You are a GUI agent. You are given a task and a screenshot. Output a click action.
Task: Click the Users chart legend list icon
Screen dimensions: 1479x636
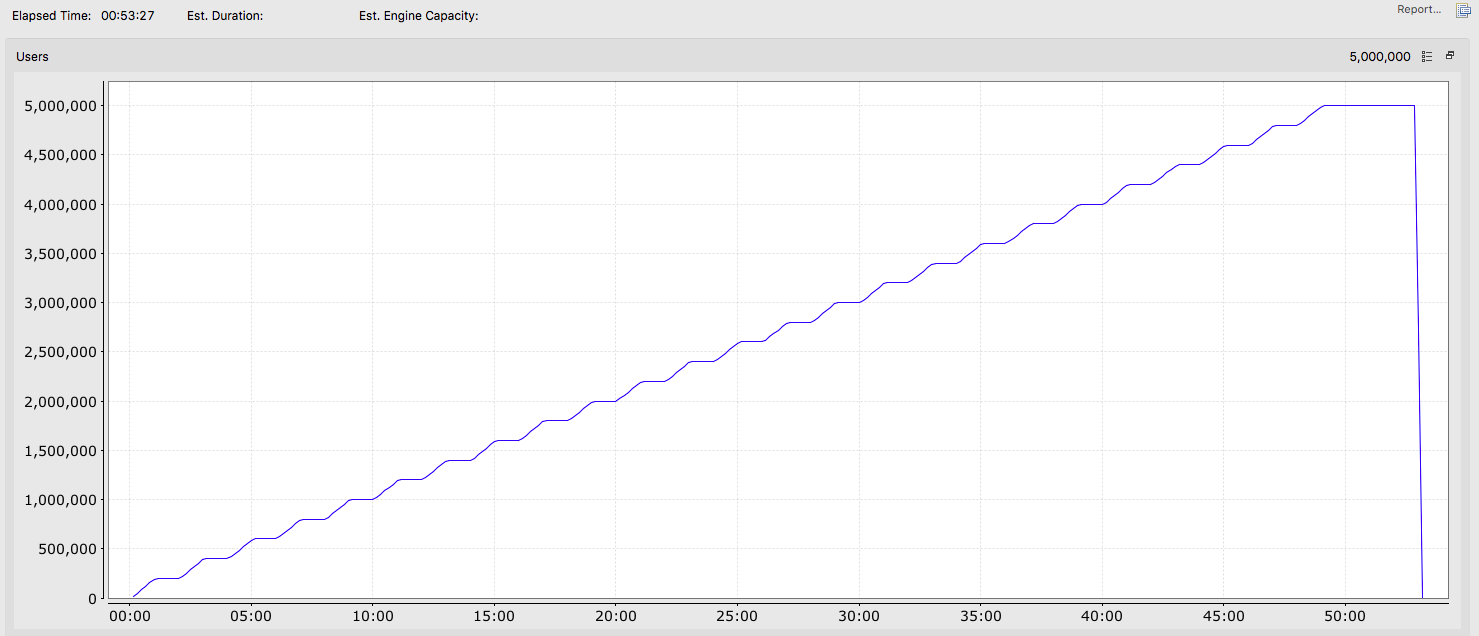click(1428, 57)
